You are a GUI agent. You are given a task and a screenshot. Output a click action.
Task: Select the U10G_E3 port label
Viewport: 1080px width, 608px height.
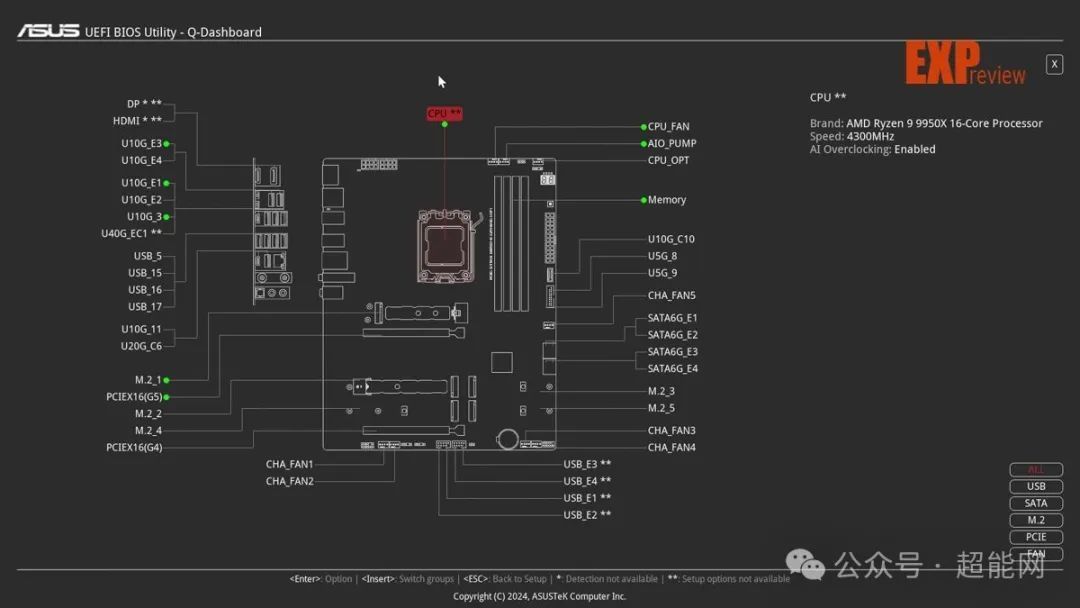coord(141,143)
